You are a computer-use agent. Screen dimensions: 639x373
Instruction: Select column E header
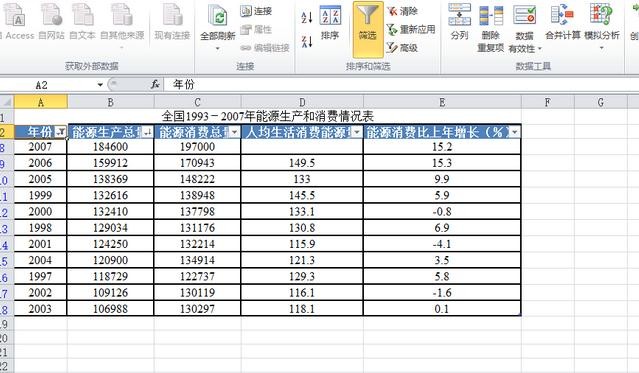pyautogui.click(x=442, y=102)
